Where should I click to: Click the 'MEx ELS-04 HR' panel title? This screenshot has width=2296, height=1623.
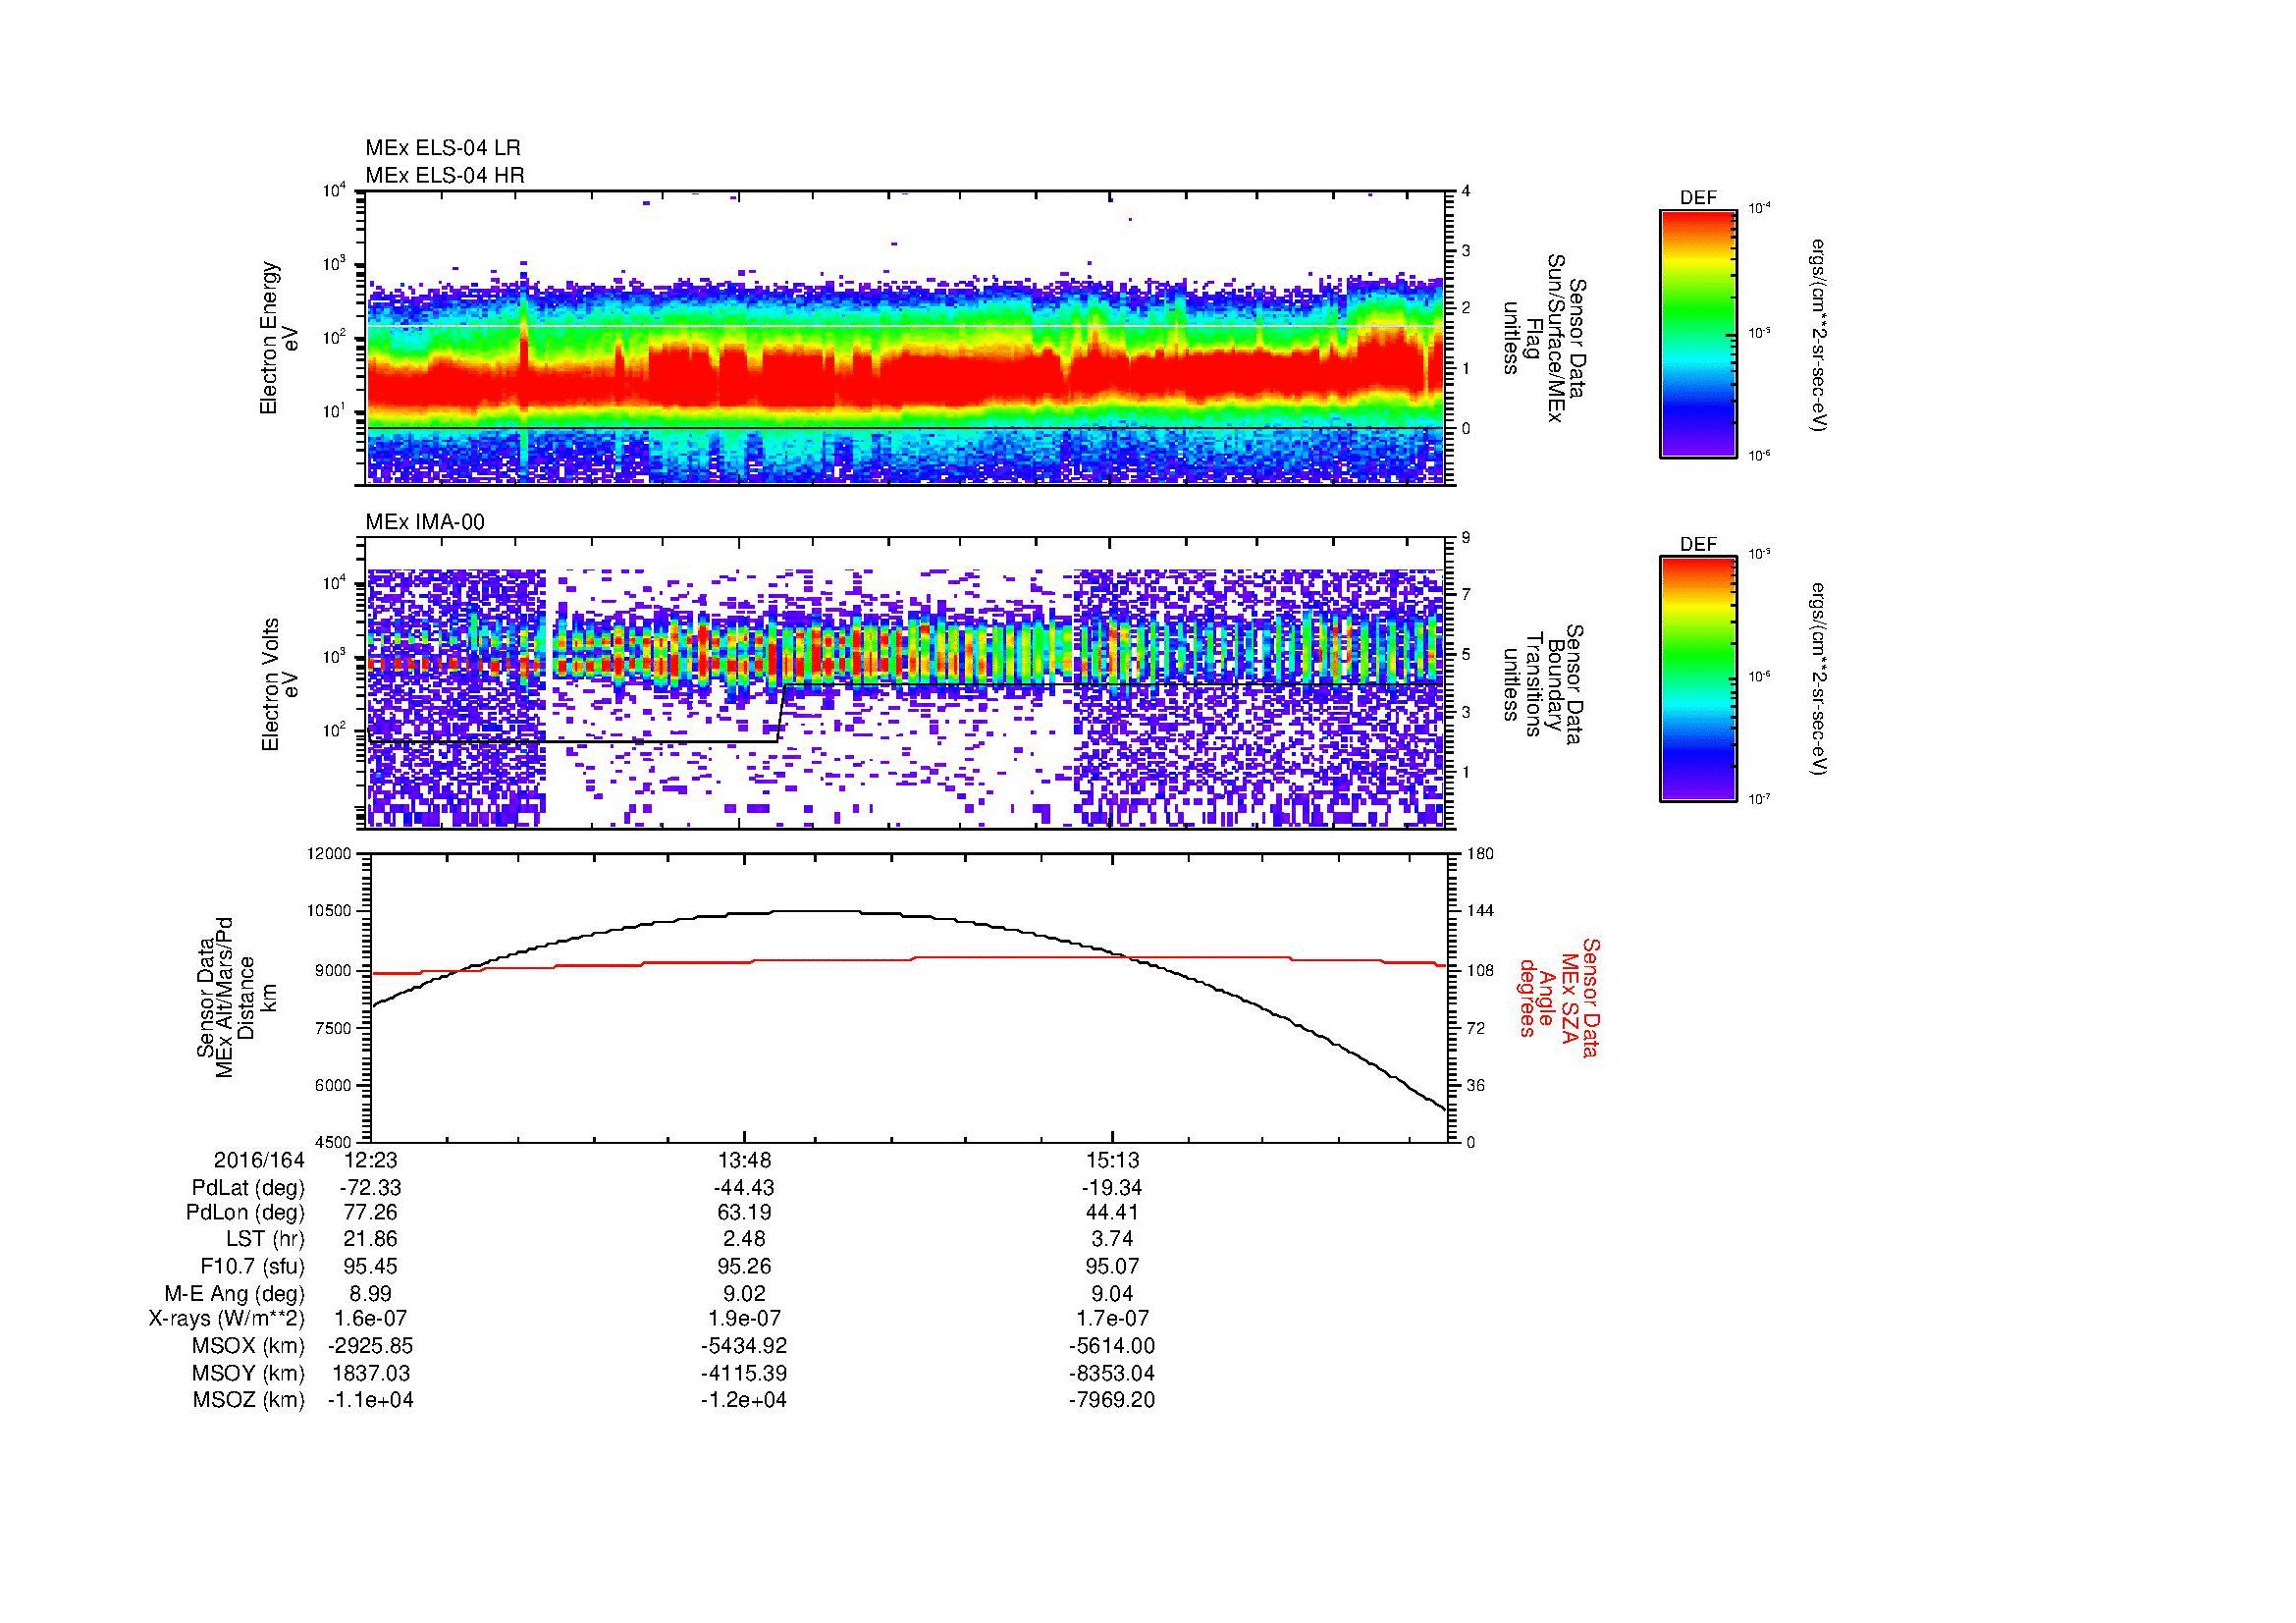tap(445, 175)
